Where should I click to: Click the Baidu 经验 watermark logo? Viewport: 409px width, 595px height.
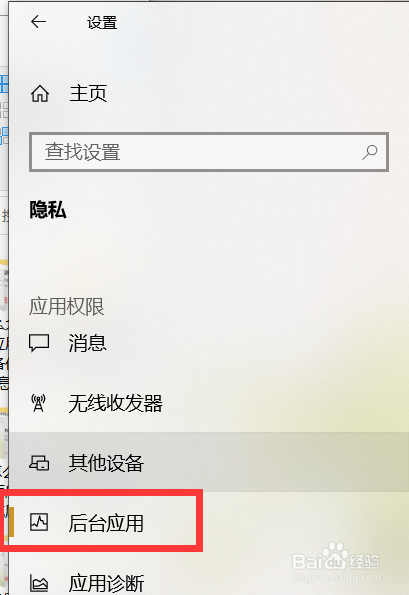pos(336,562)
